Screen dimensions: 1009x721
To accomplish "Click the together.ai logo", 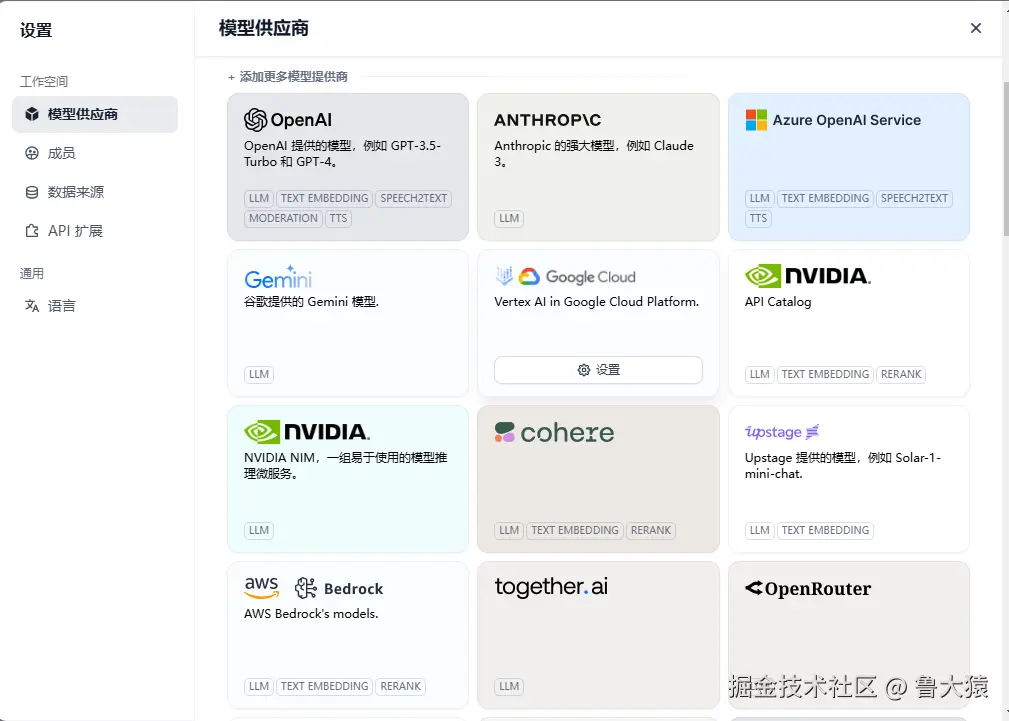I will pos(551,587).
